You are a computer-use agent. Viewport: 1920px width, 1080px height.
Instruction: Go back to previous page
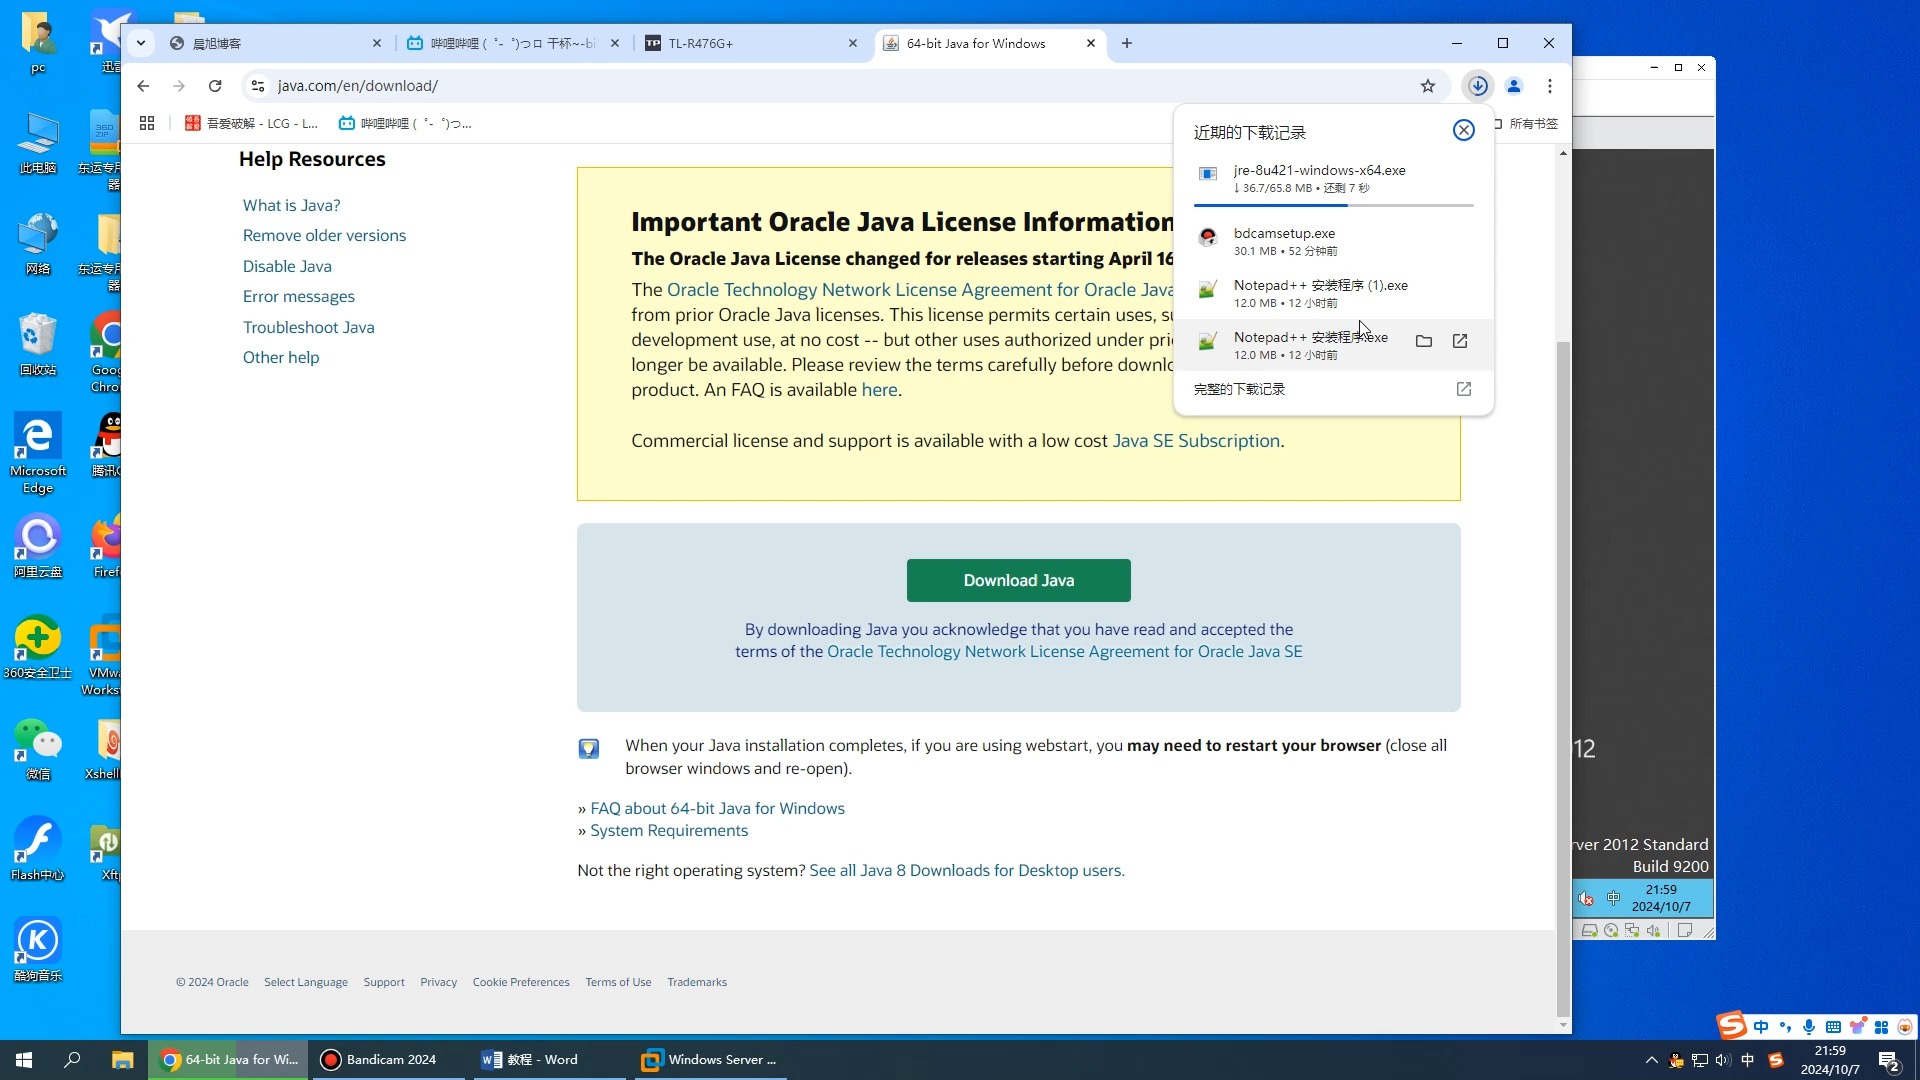143,86
